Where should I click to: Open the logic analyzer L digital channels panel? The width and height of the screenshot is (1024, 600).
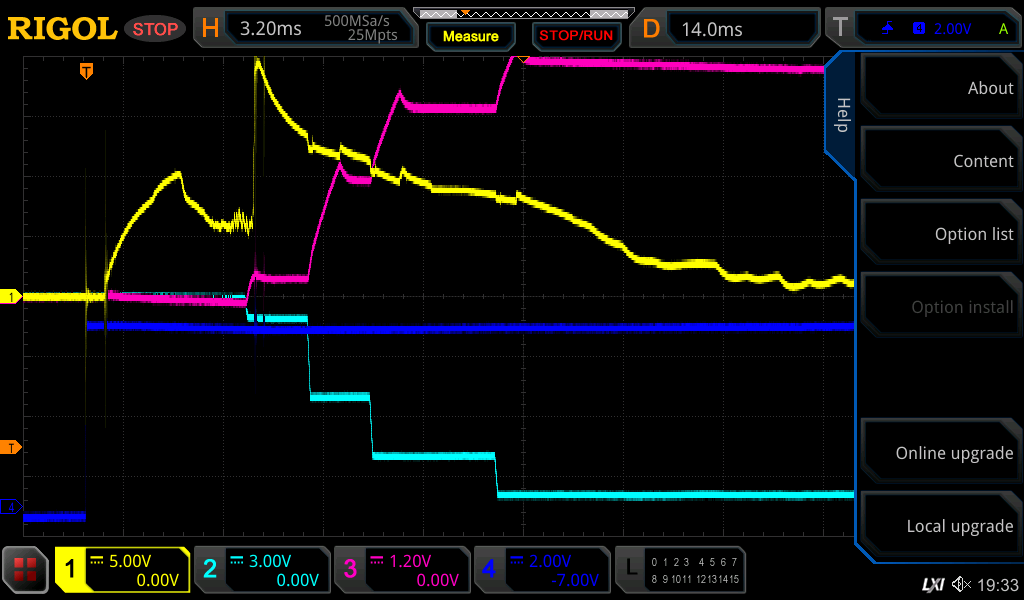coord(682,570)
